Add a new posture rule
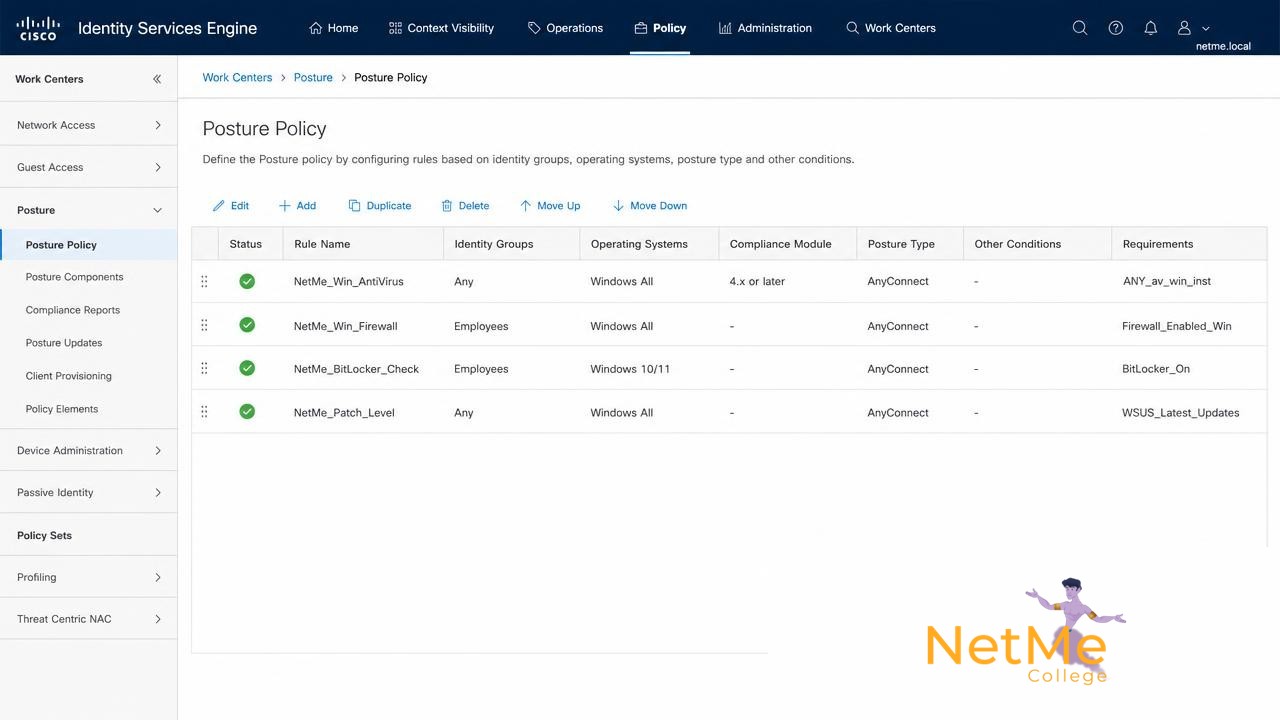The image size is (1280, 720). (x=297, y=206)
